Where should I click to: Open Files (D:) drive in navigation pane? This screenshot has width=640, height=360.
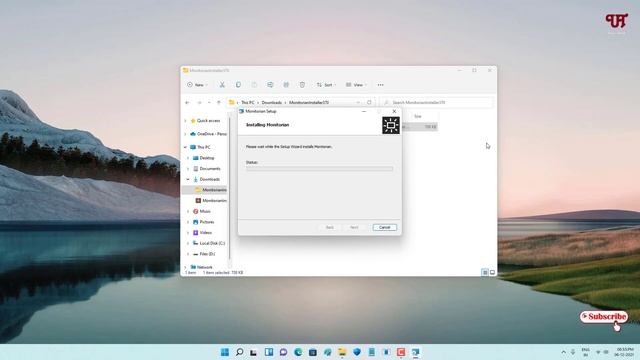[x=204, y=254]
